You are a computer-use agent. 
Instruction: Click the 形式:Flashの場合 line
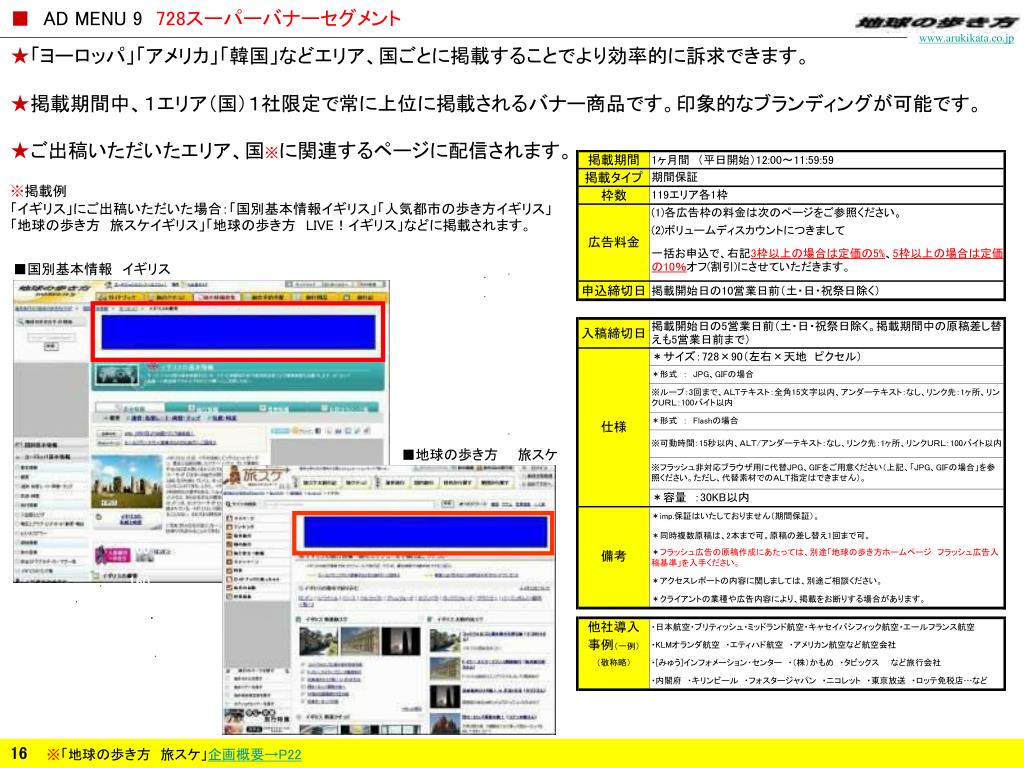pyautogui.click(x=695, y=421)
